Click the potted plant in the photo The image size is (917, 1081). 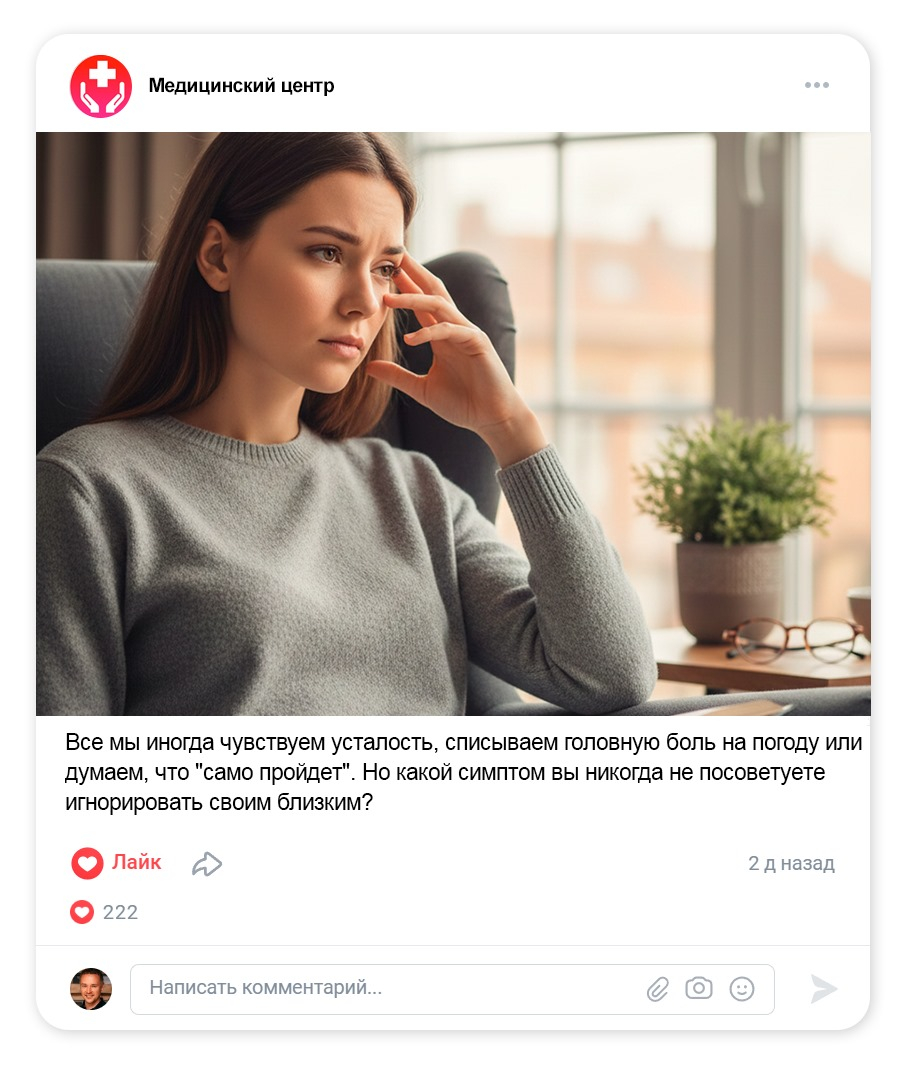click(732, 524)
